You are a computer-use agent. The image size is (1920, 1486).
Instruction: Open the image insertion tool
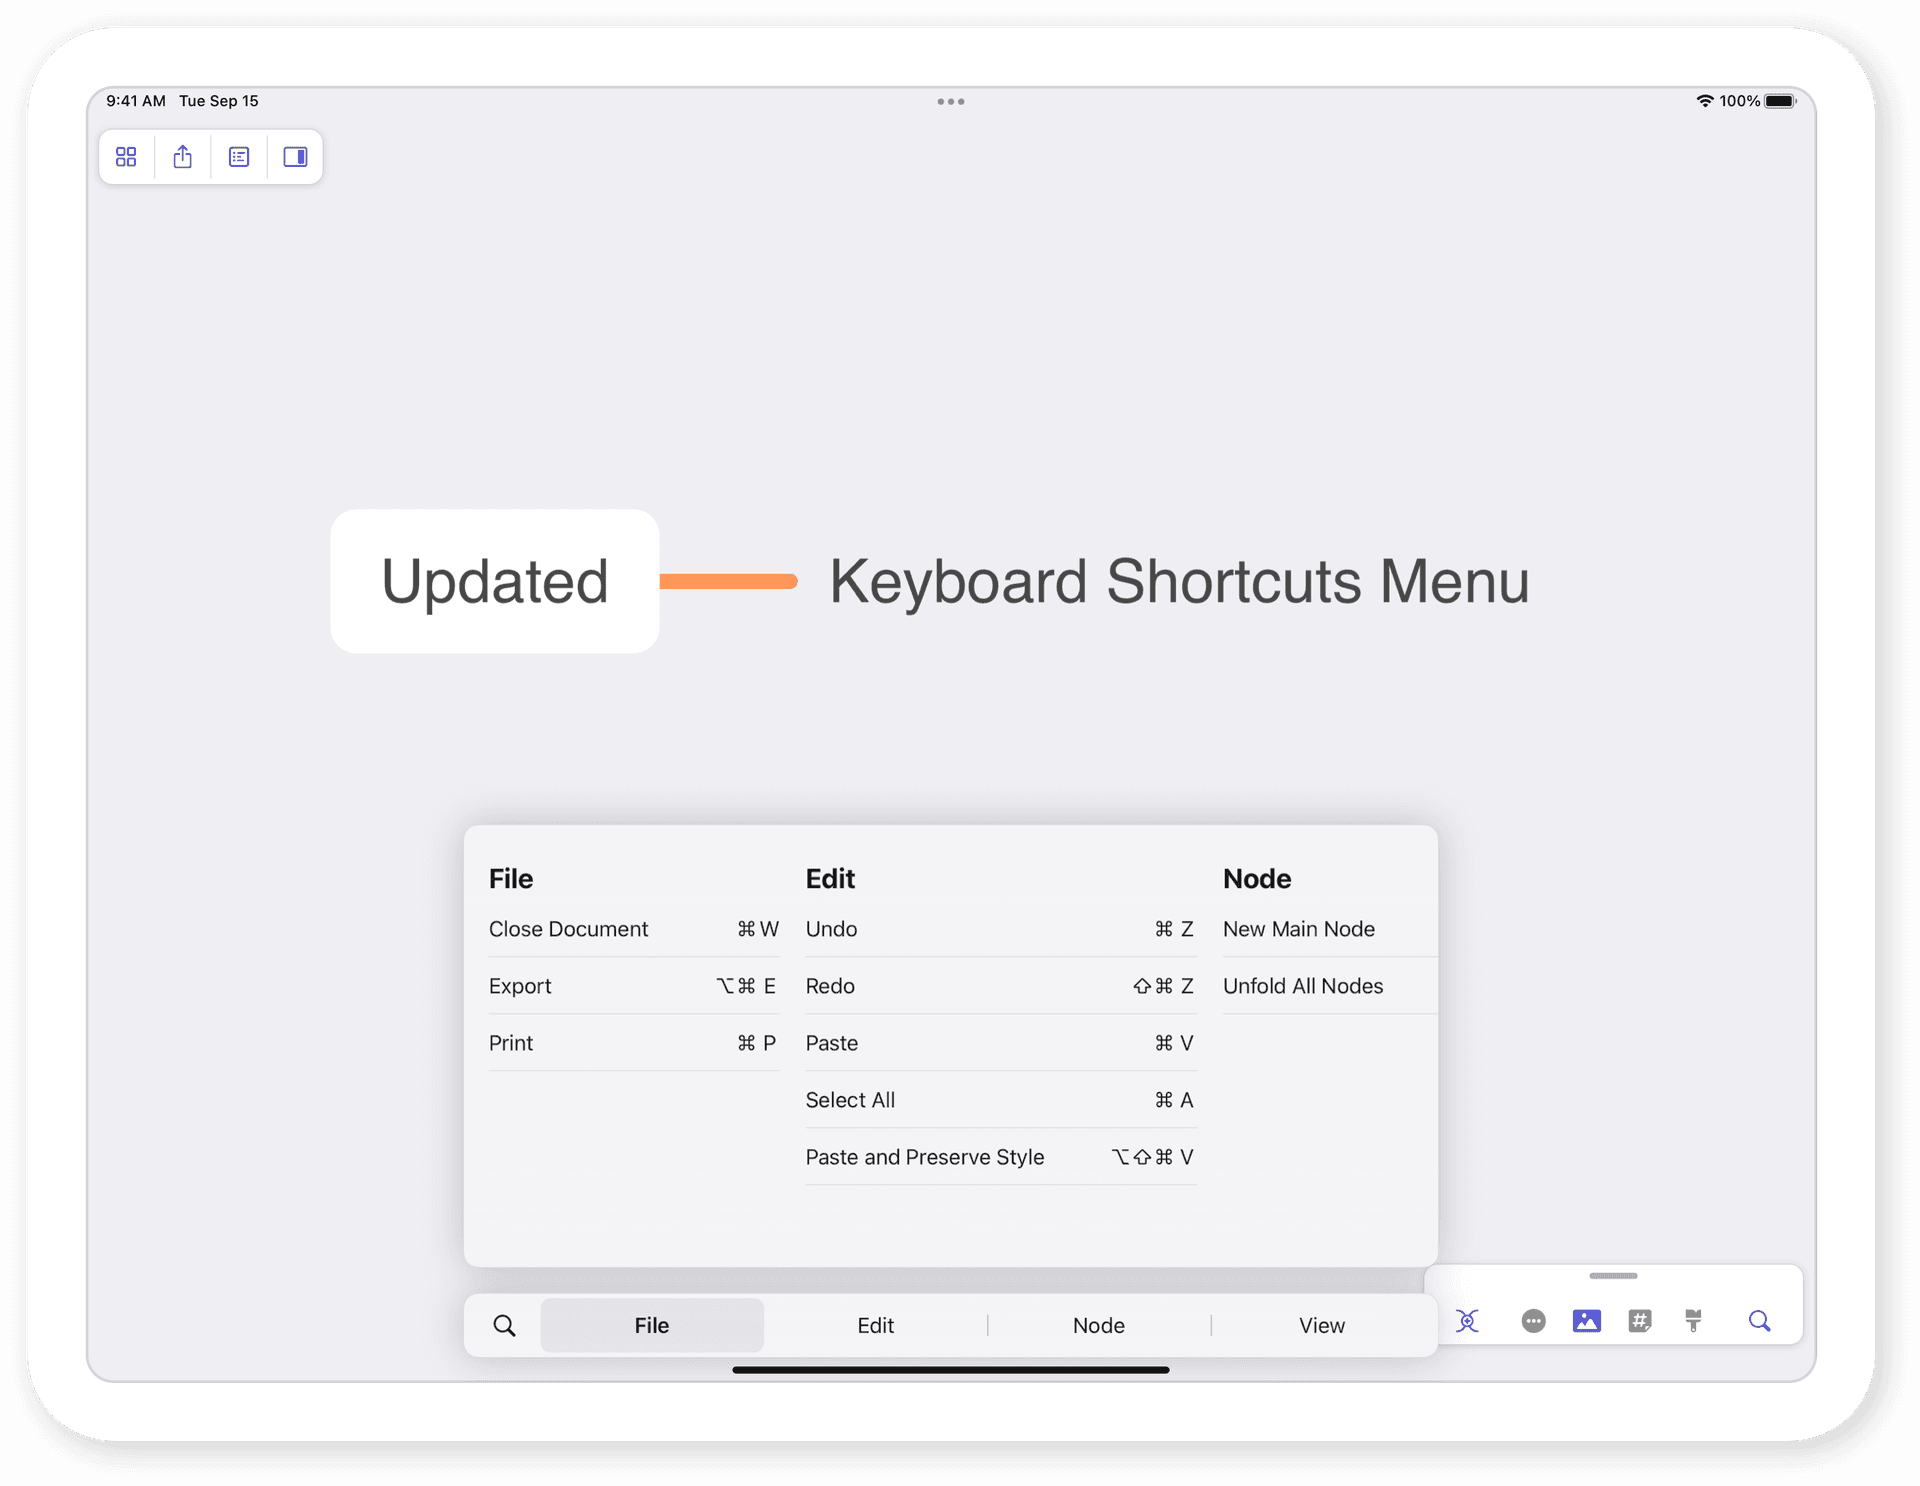coord(1586,1320)
